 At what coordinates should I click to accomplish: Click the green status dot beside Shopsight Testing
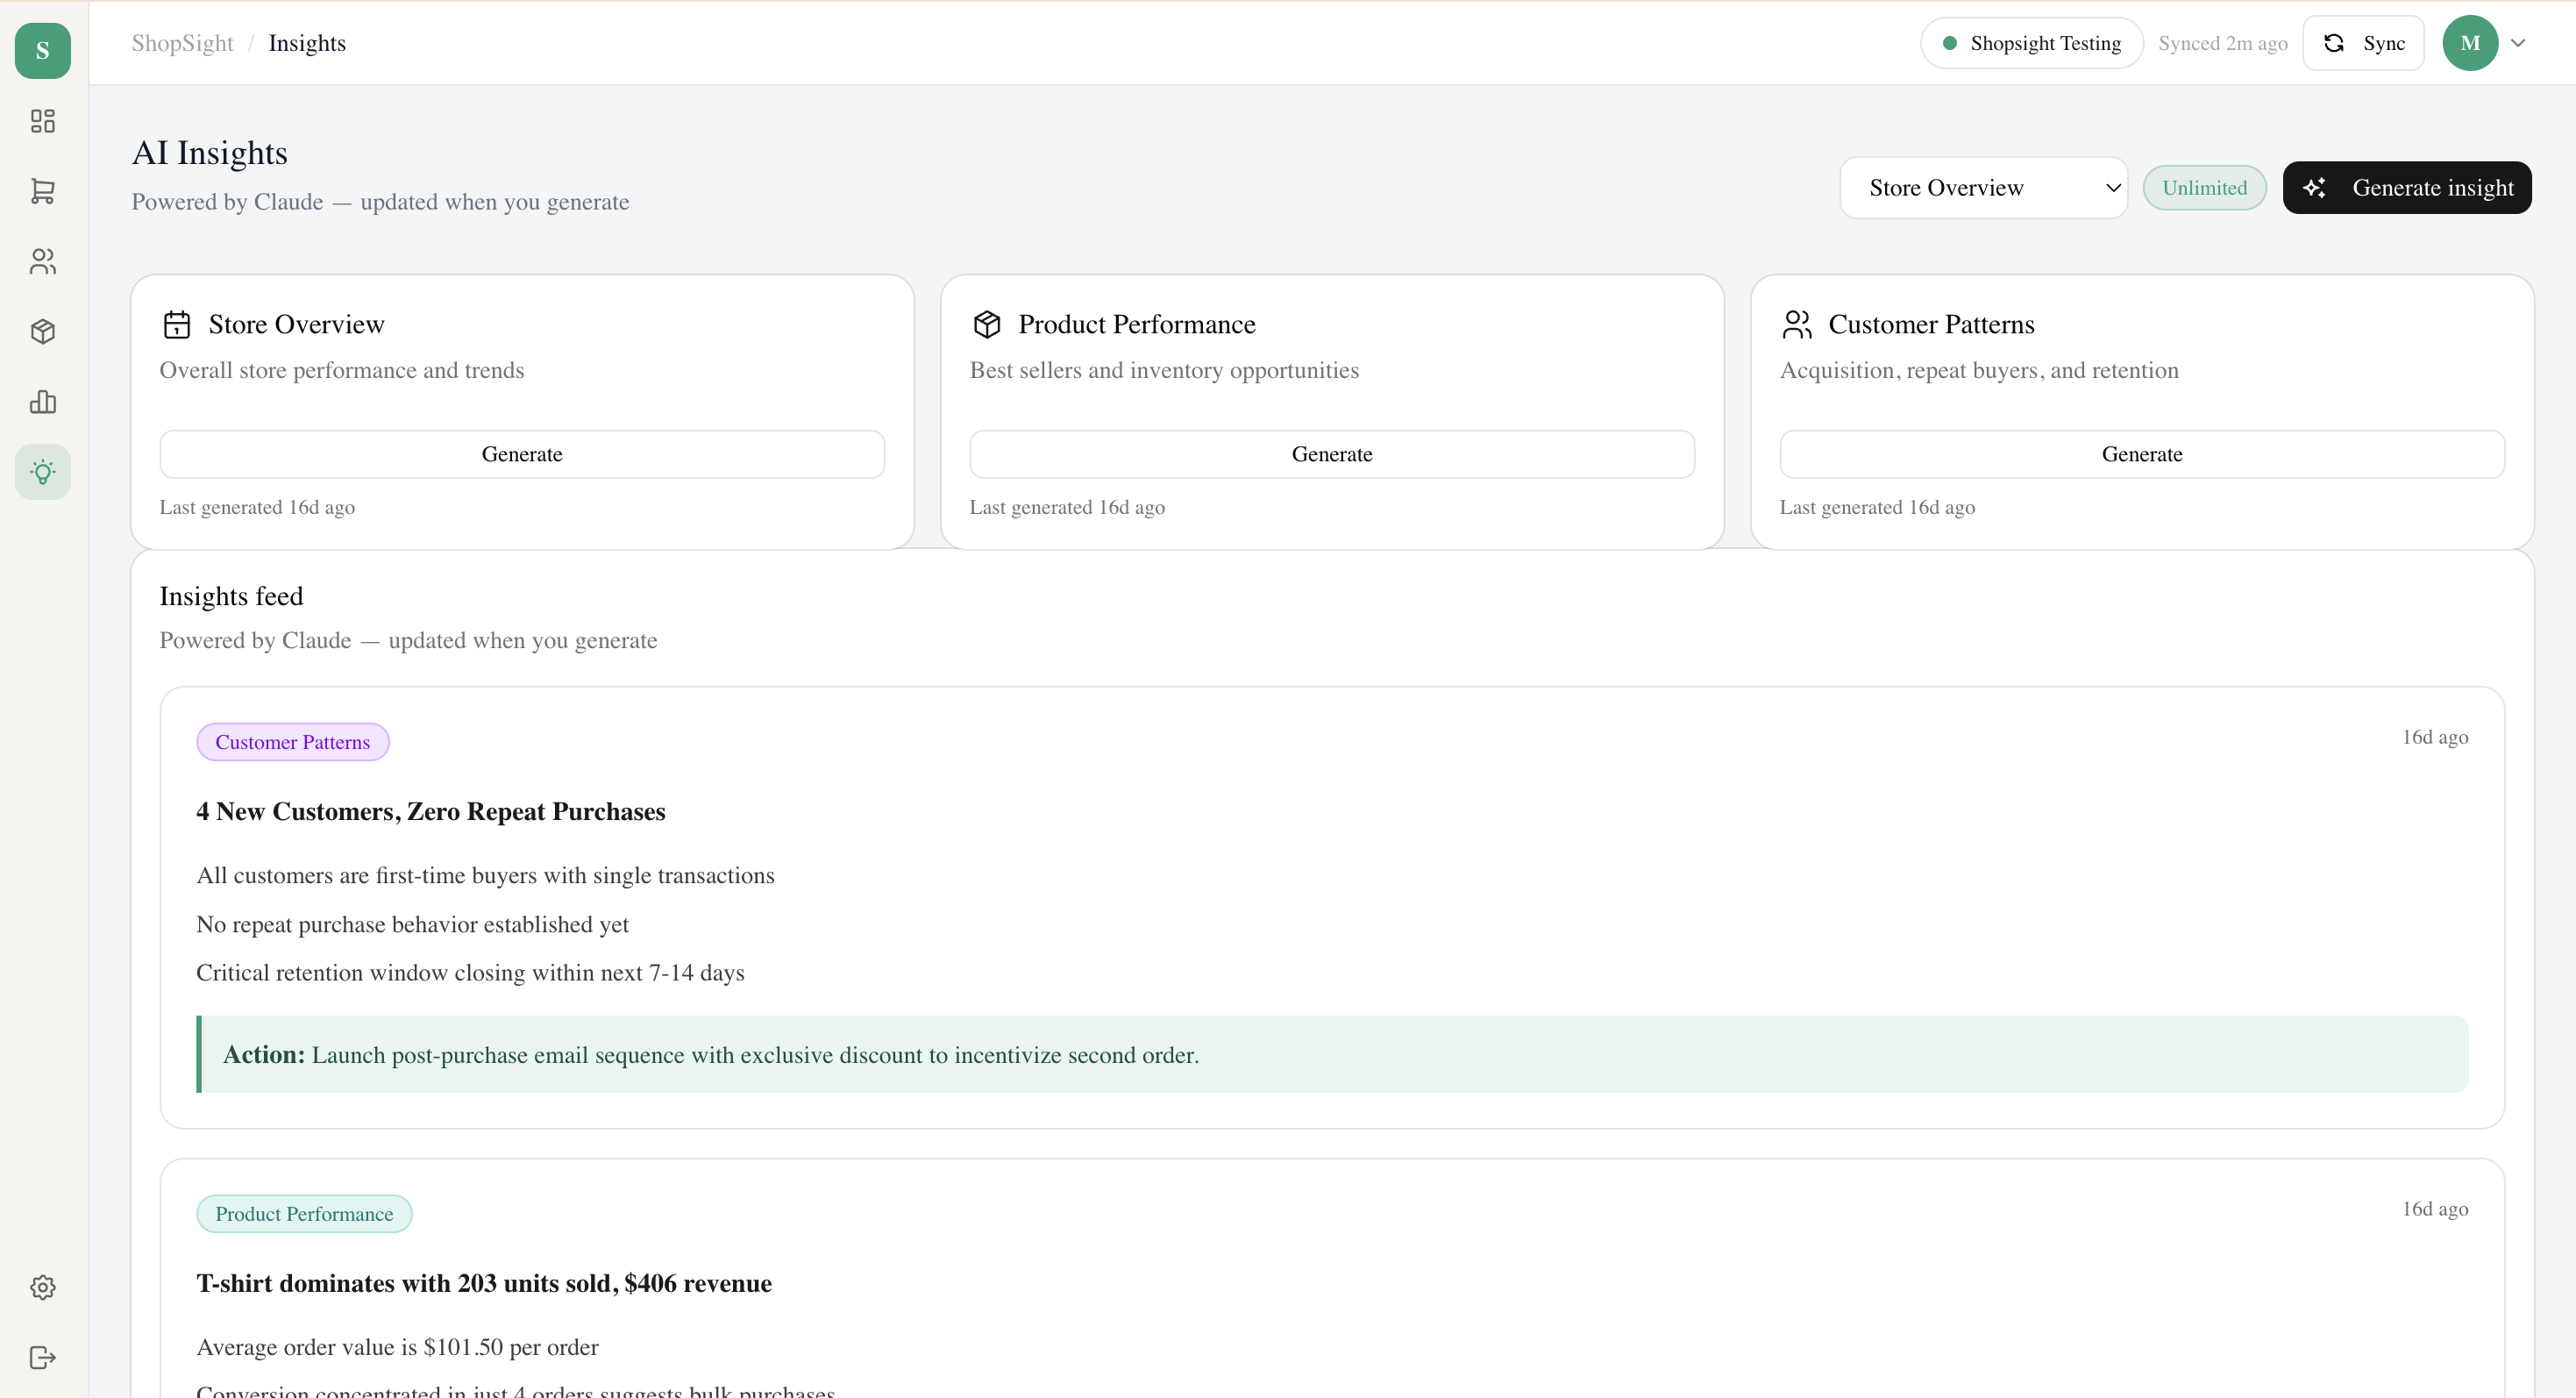coord(1950,43)
